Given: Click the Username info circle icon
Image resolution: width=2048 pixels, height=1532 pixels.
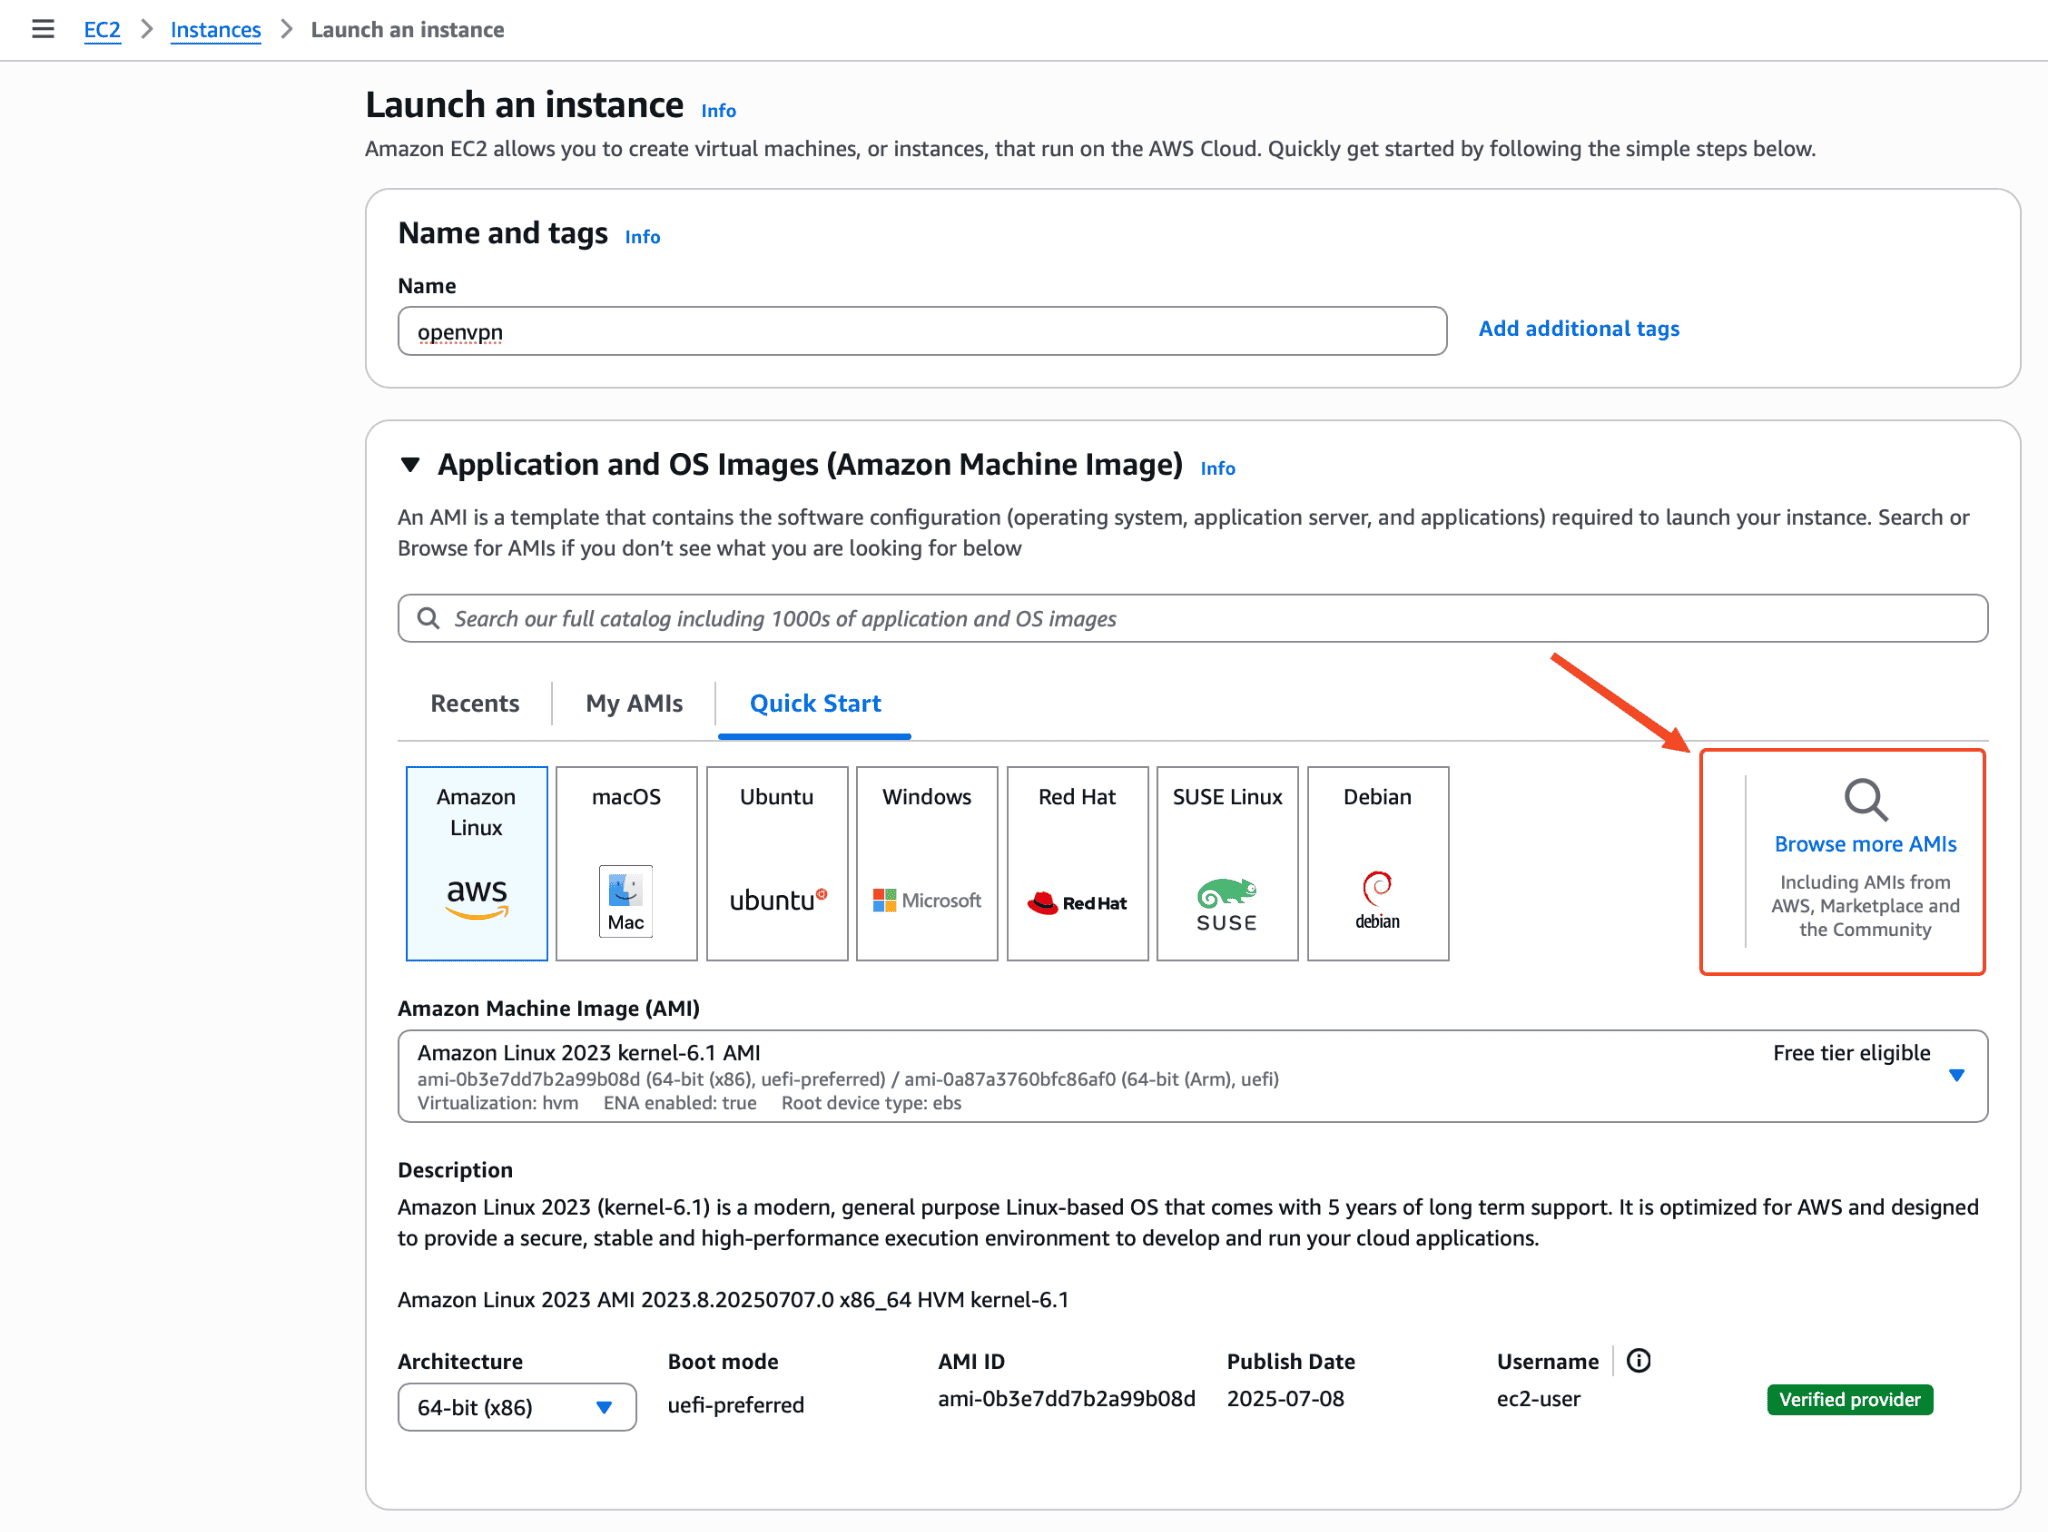Looking at the screenshot, I should [x=1638, y=1360].
